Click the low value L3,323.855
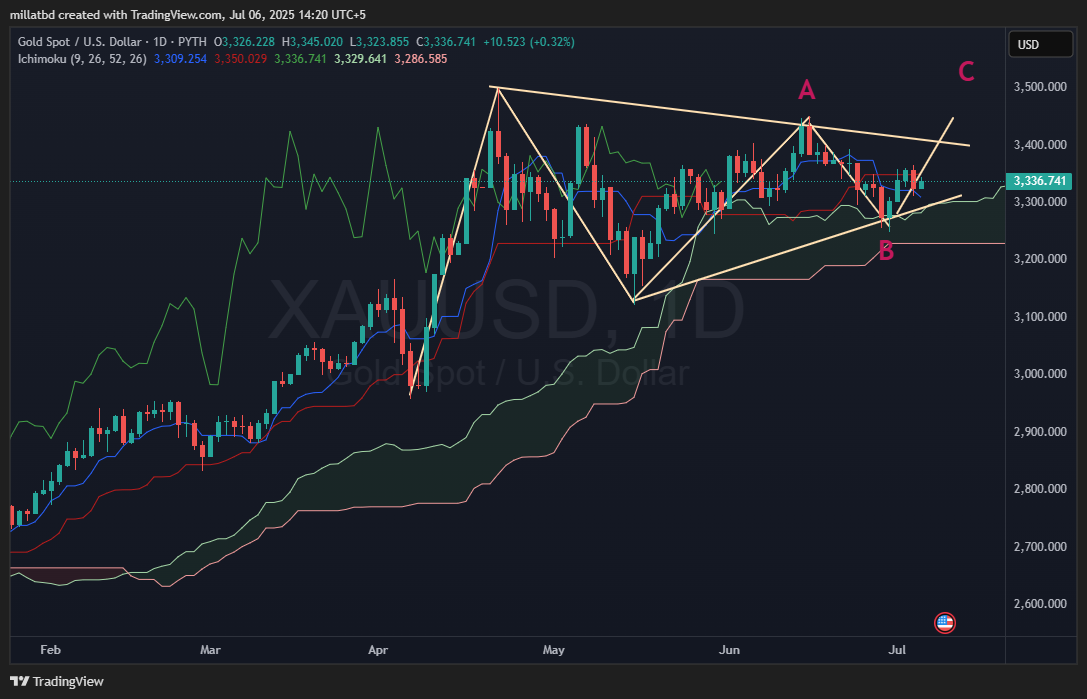Image resolution: width=1087 pixels, height=699 pixels. [x=379, y=42]
